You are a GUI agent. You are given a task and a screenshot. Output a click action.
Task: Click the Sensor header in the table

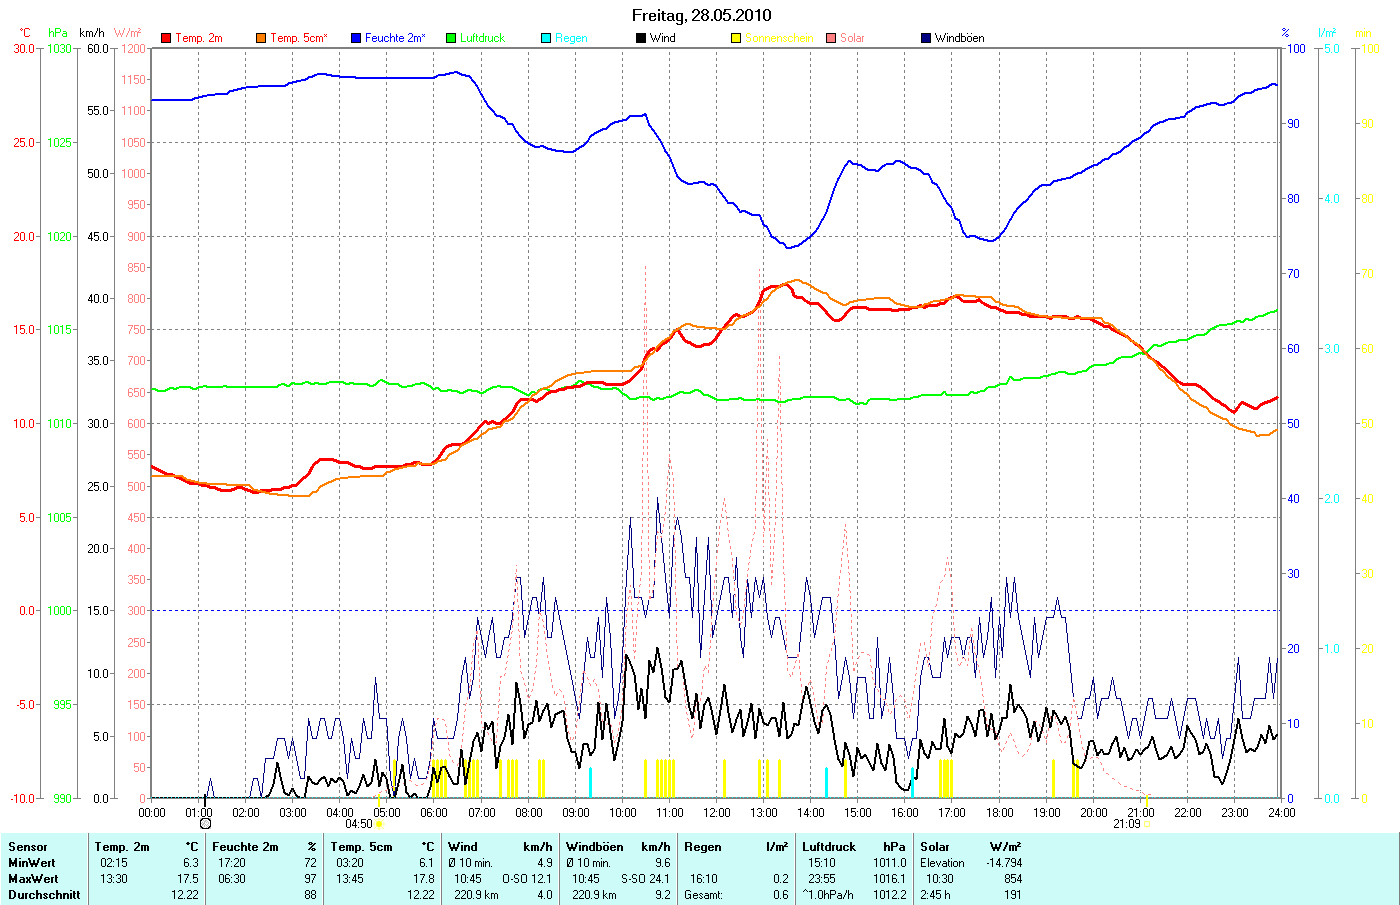[28, 847]
